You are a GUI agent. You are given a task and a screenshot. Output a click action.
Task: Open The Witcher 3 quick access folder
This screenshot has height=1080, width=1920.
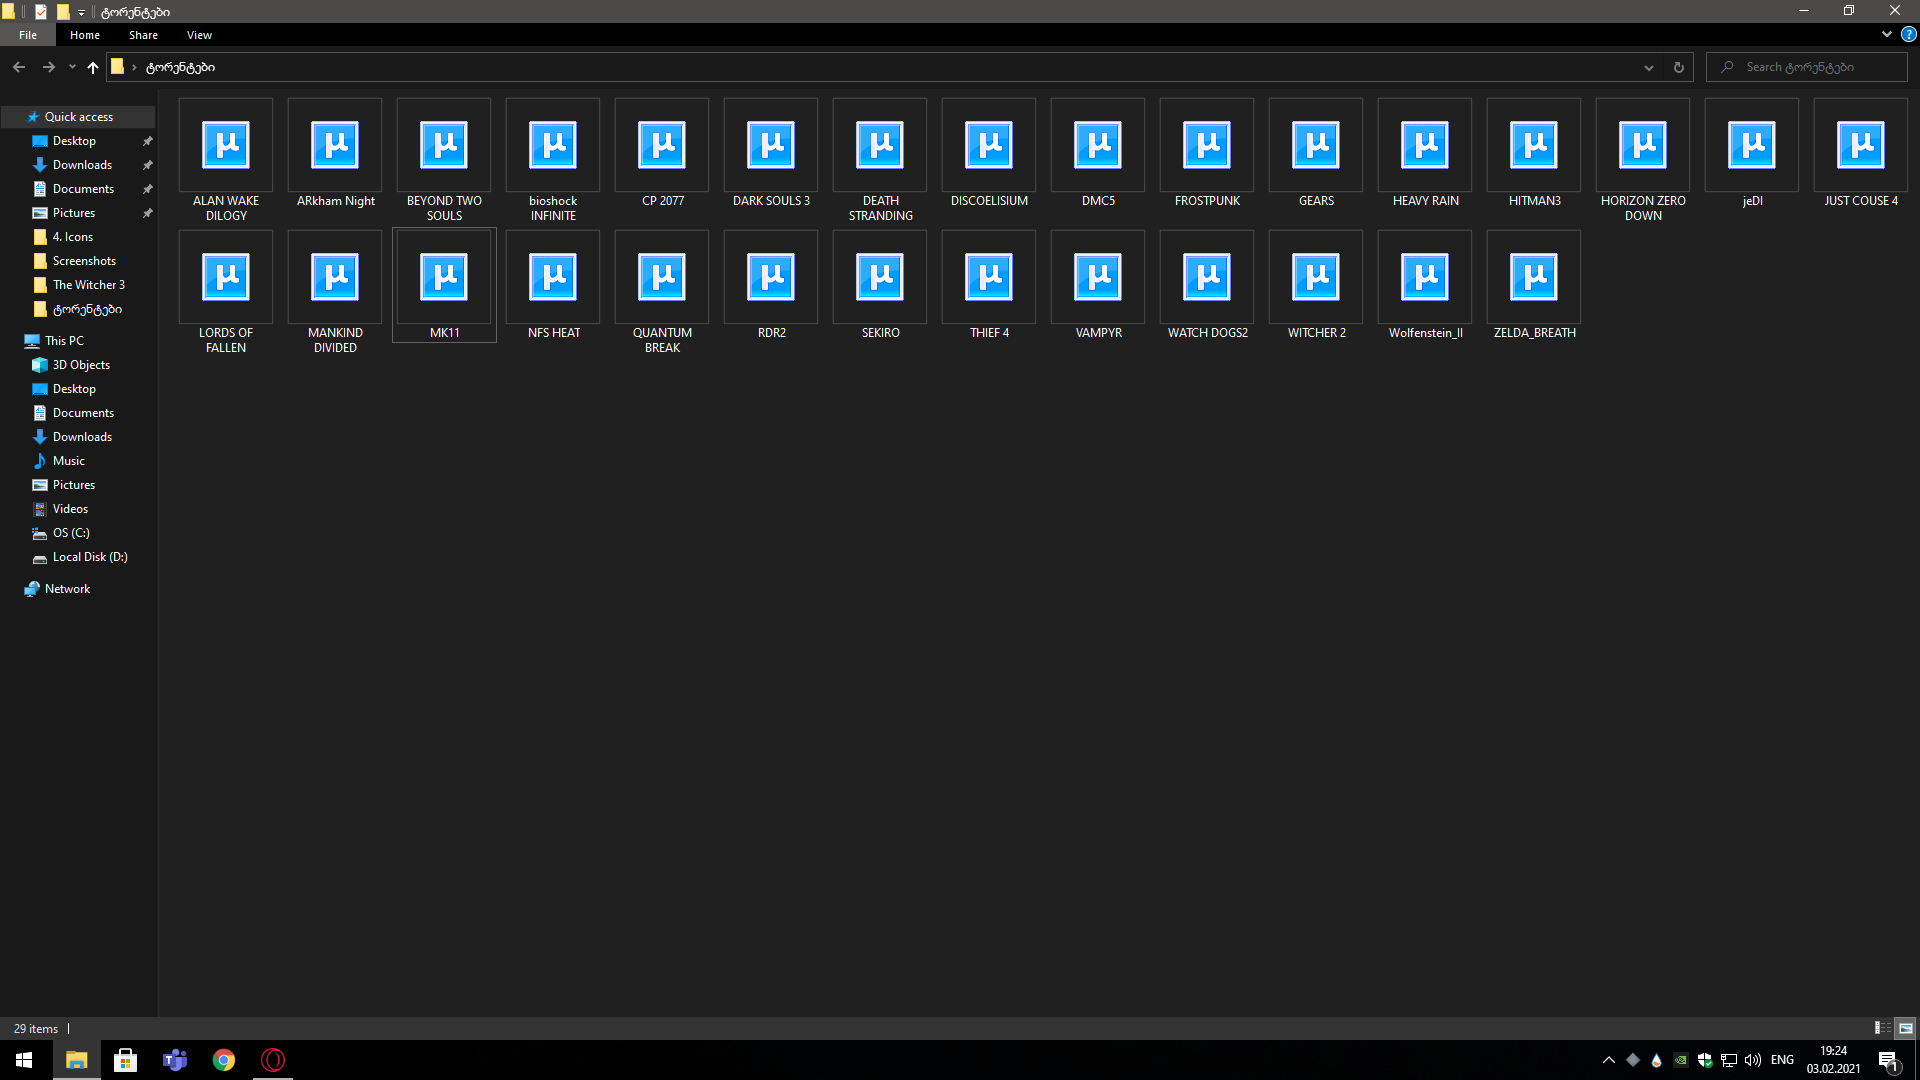(x=88, y=285)
